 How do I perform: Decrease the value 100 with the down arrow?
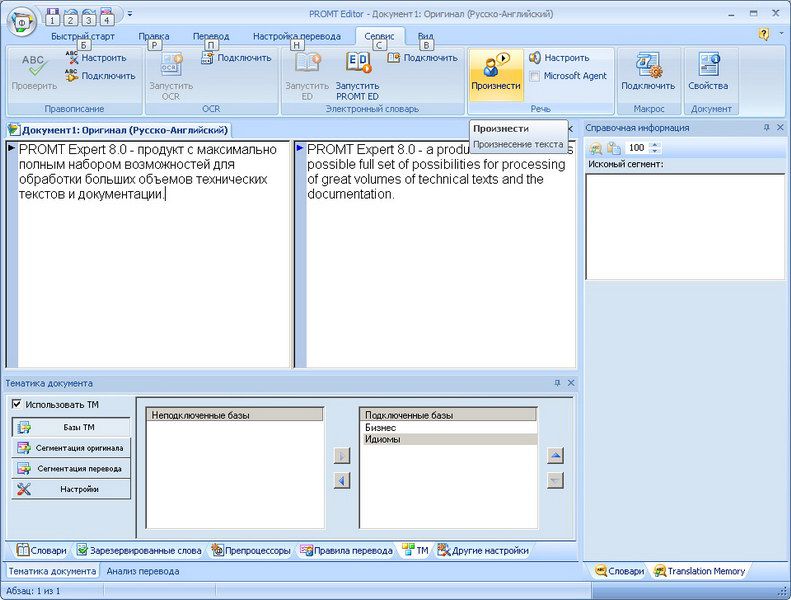[x=656, y=152]
